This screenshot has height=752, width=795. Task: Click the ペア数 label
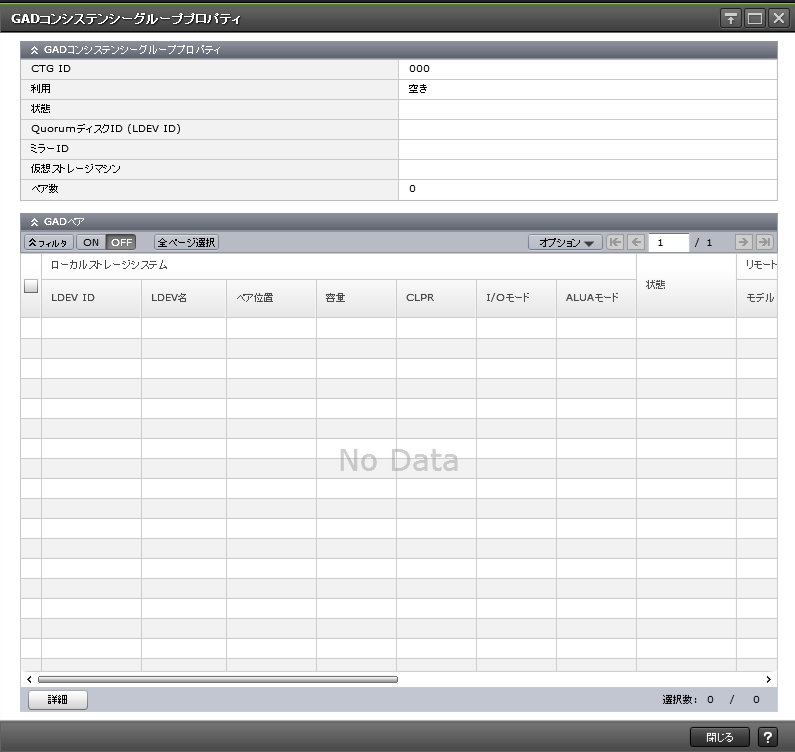pos(45,189)
